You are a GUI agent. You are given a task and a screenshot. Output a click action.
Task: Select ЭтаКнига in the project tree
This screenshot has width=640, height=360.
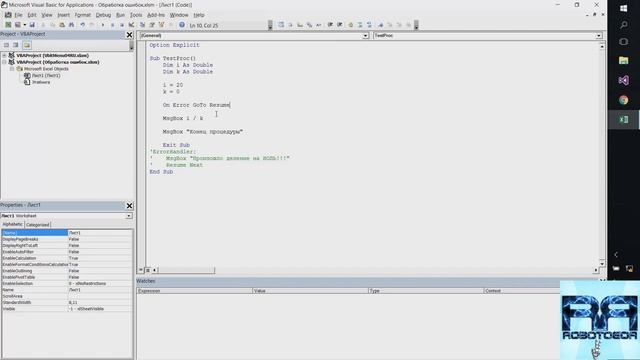point(41,82)
